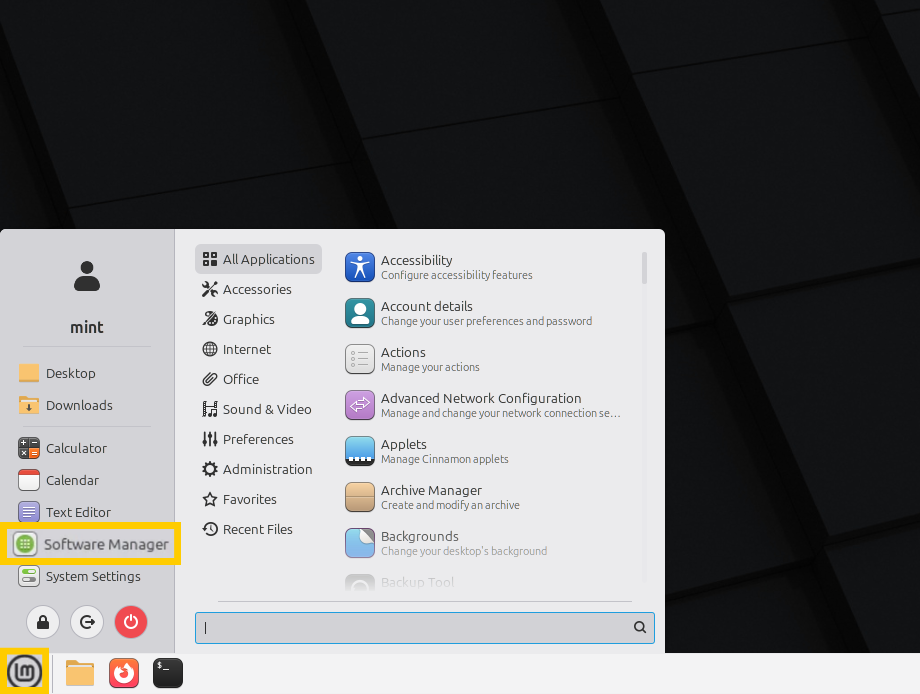Click the mint user avatar icon
The width and height of the screenshot is (920, 694).
pos(87,276)
